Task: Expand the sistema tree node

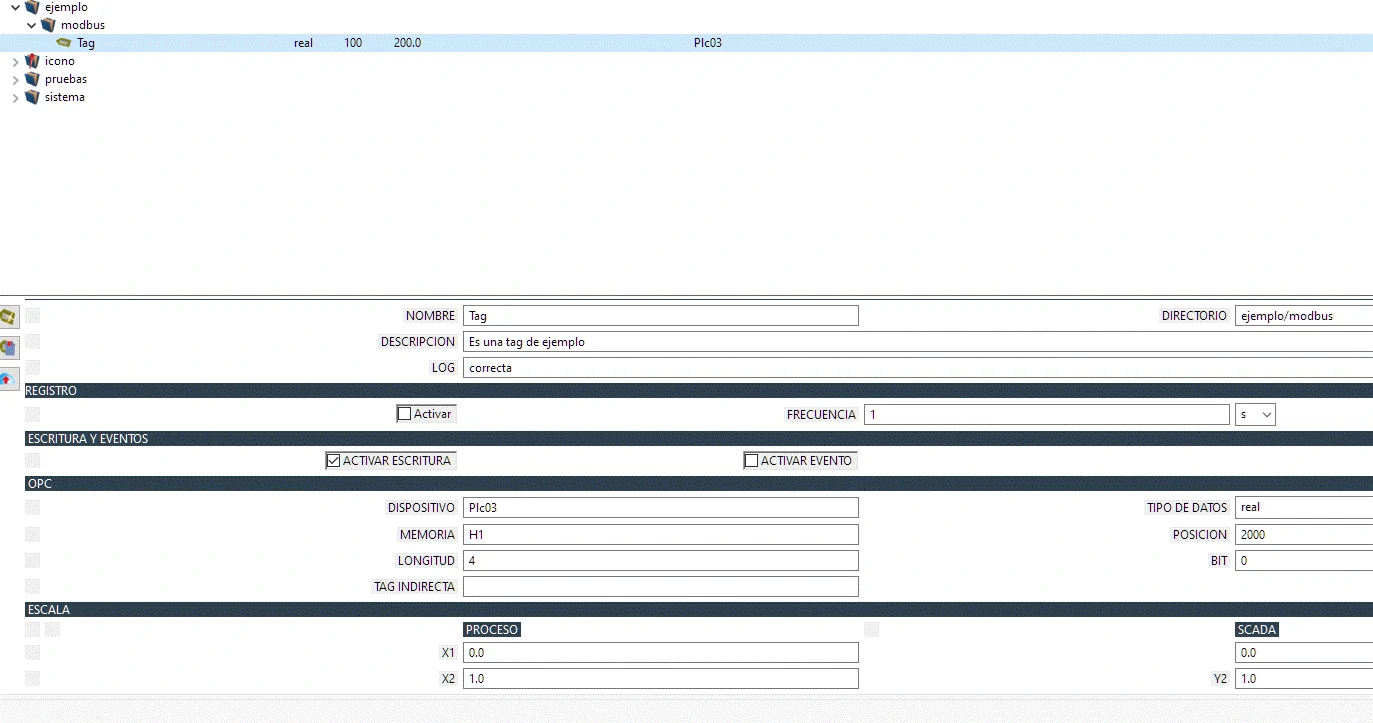Action: pyautogui.click(x=15, y=98)
